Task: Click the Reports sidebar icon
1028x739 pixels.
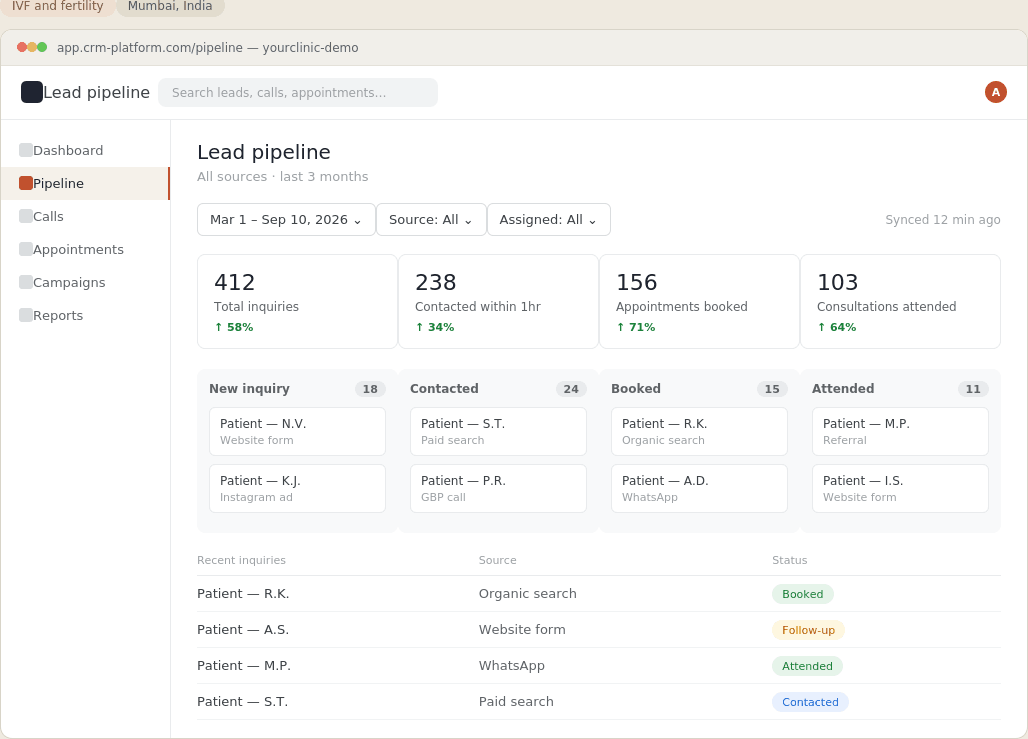Action: [x=26, y=315]
